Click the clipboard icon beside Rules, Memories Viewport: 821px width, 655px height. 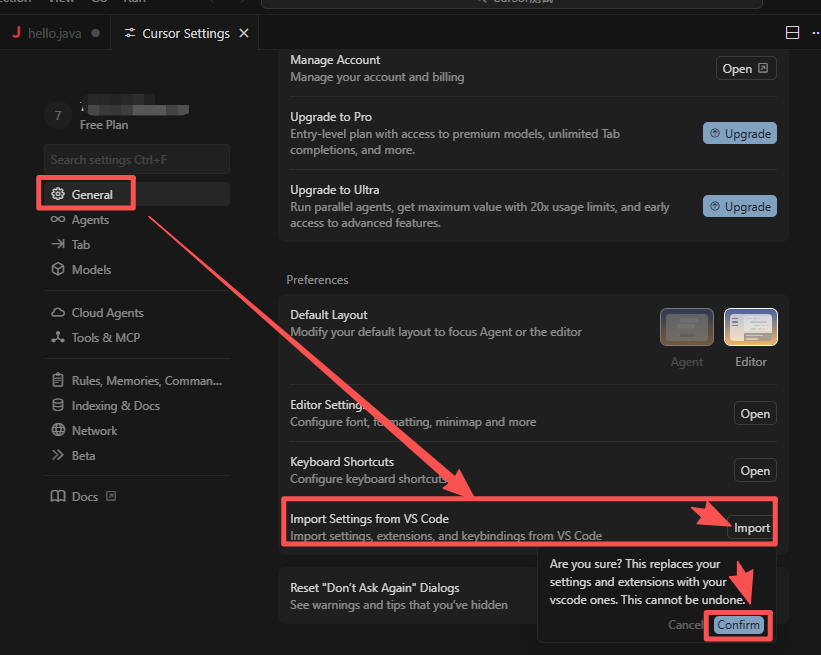coord(58,380)
